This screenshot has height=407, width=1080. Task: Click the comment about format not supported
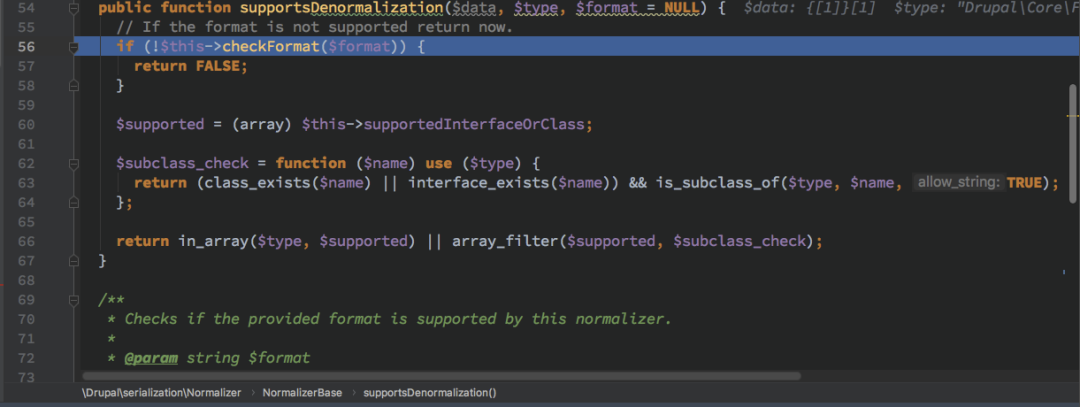pos(315,29)
